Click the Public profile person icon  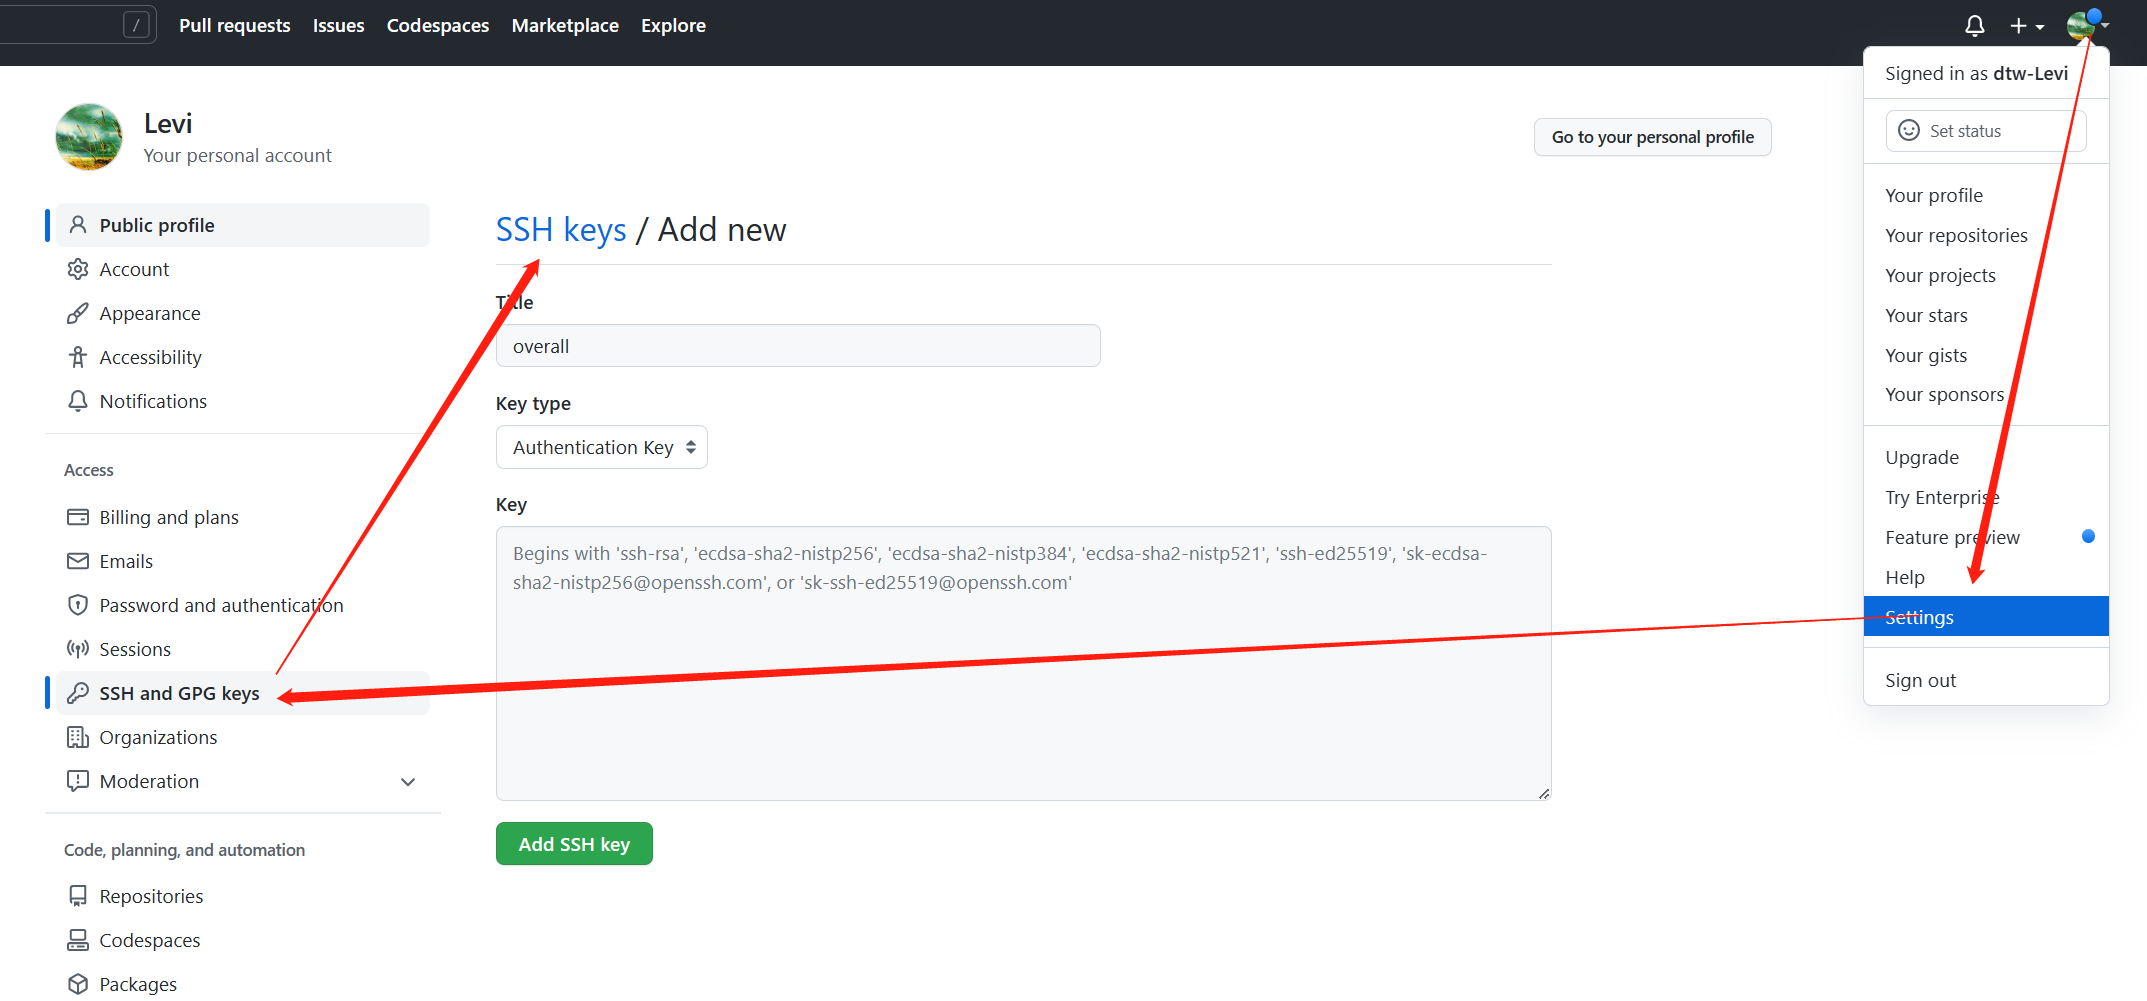coord(78,225)
